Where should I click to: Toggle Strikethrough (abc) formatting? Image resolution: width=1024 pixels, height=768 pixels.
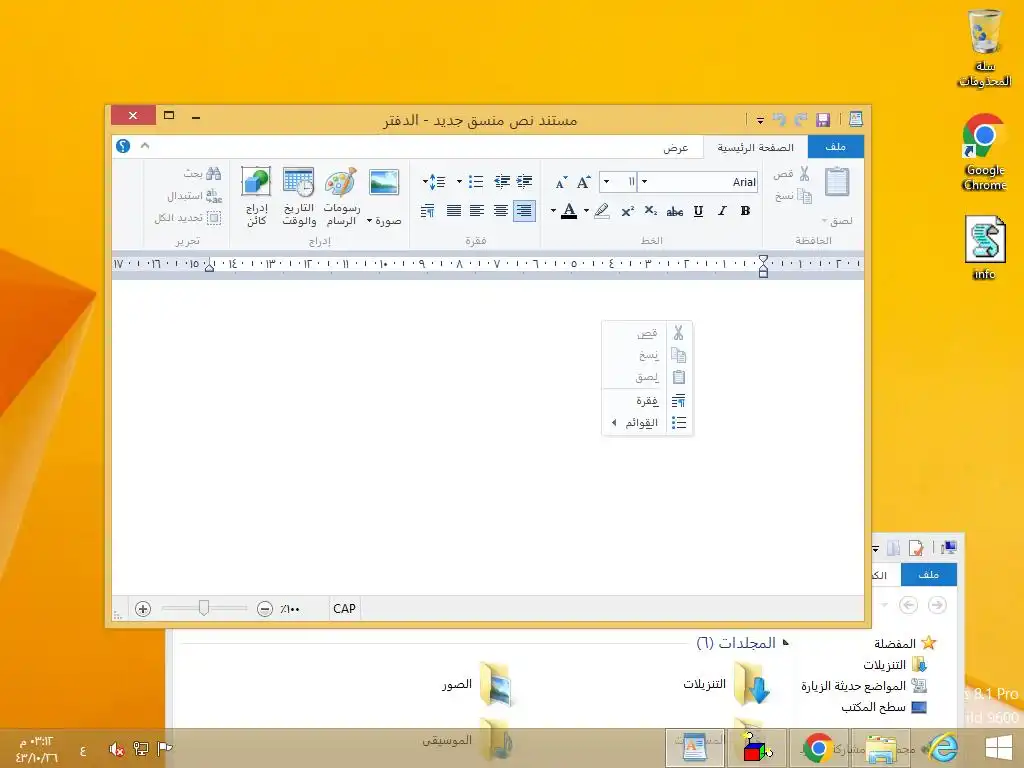pyautogui.click(x=675, y=211)
